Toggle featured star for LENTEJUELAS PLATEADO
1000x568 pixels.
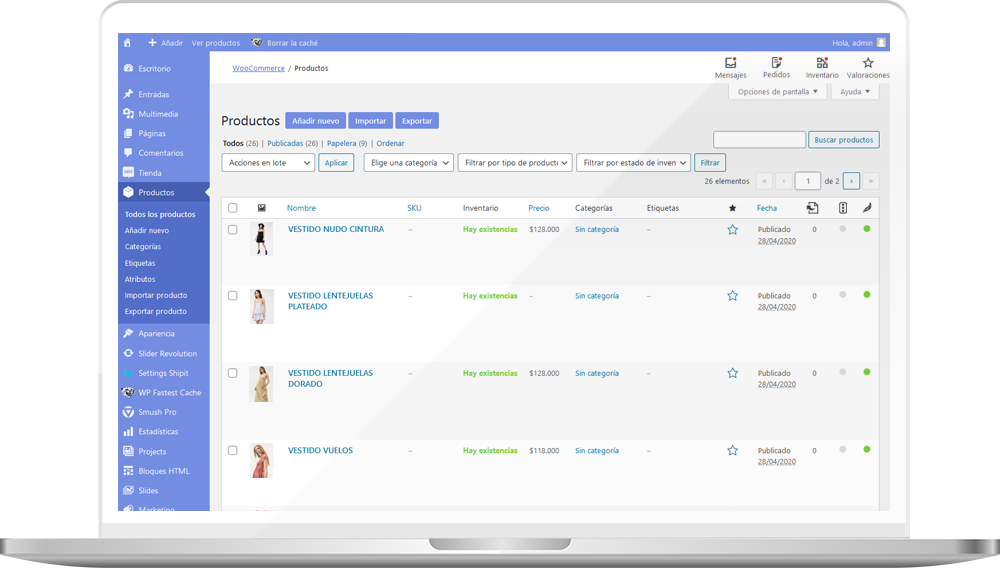732,296
